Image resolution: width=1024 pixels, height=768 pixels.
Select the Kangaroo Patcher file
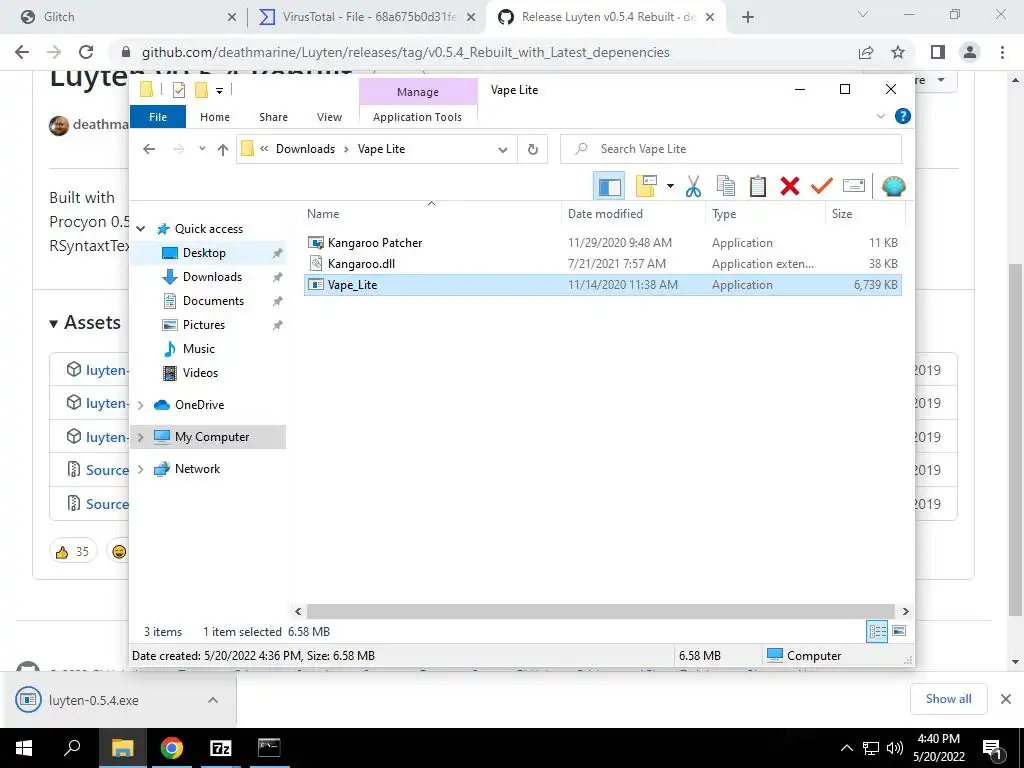603,243
